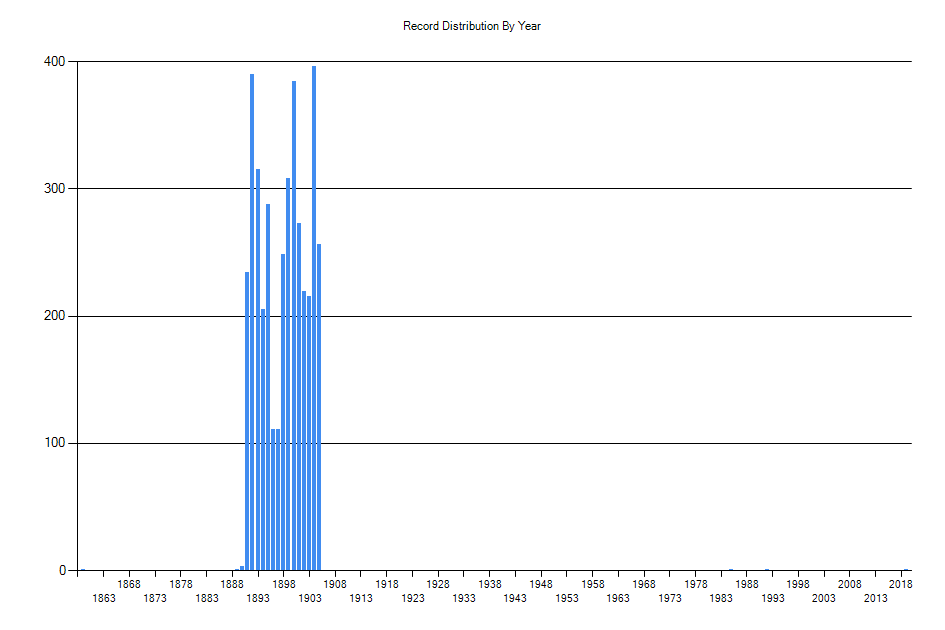
Task: Click the 2003 year label
Action: 824,598
